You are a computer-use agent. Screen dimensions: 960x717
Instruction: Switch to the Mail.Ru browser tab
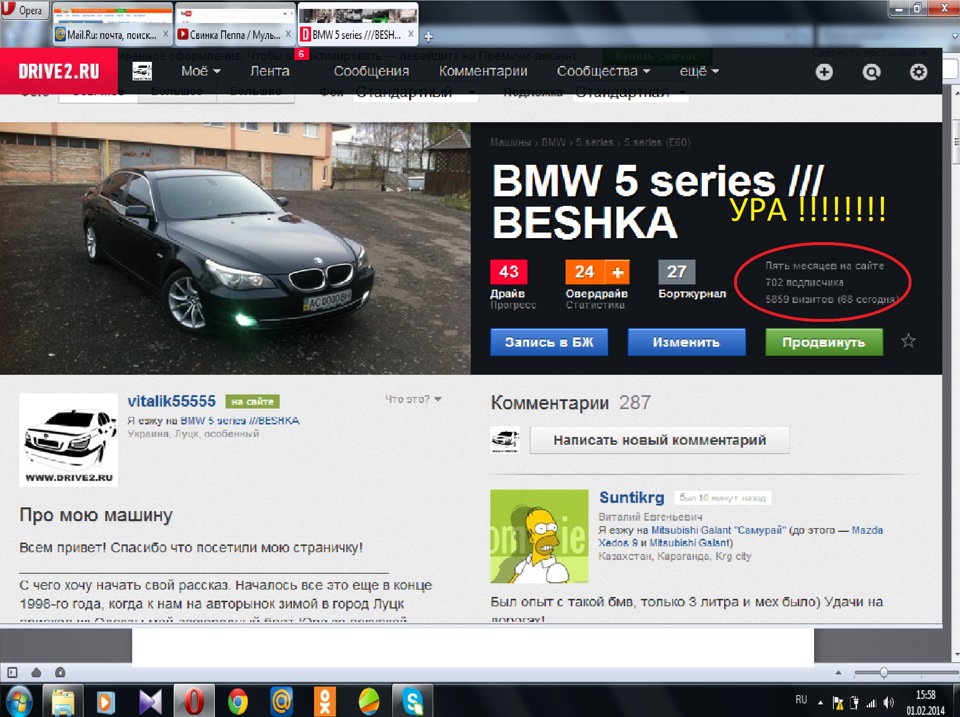click(x=111, y=35)
